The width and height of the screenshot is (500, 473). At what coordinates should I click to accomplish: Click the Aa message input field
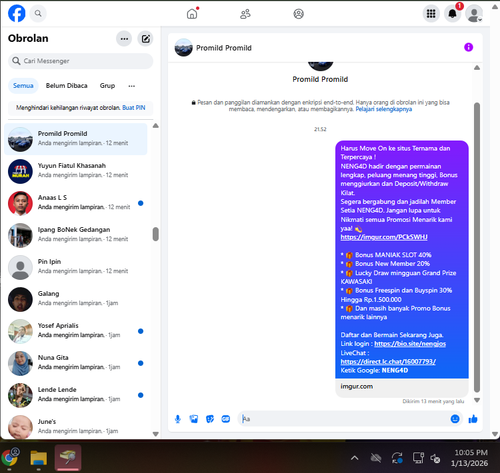[x=343, y=419]
